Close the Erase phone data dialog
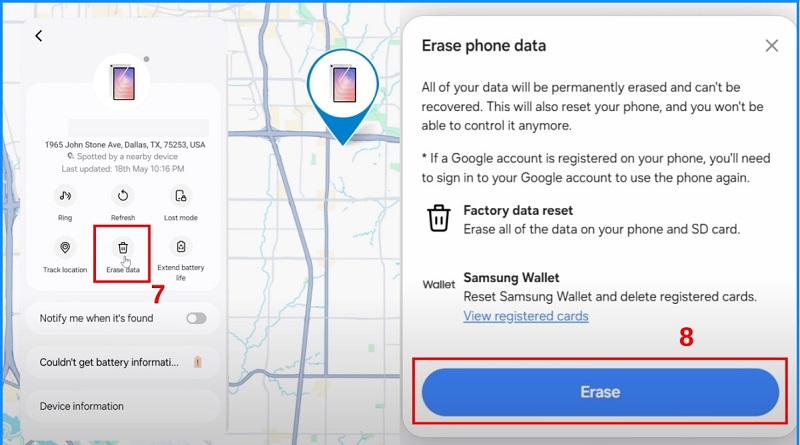The image size is (800, 445). 771,45
